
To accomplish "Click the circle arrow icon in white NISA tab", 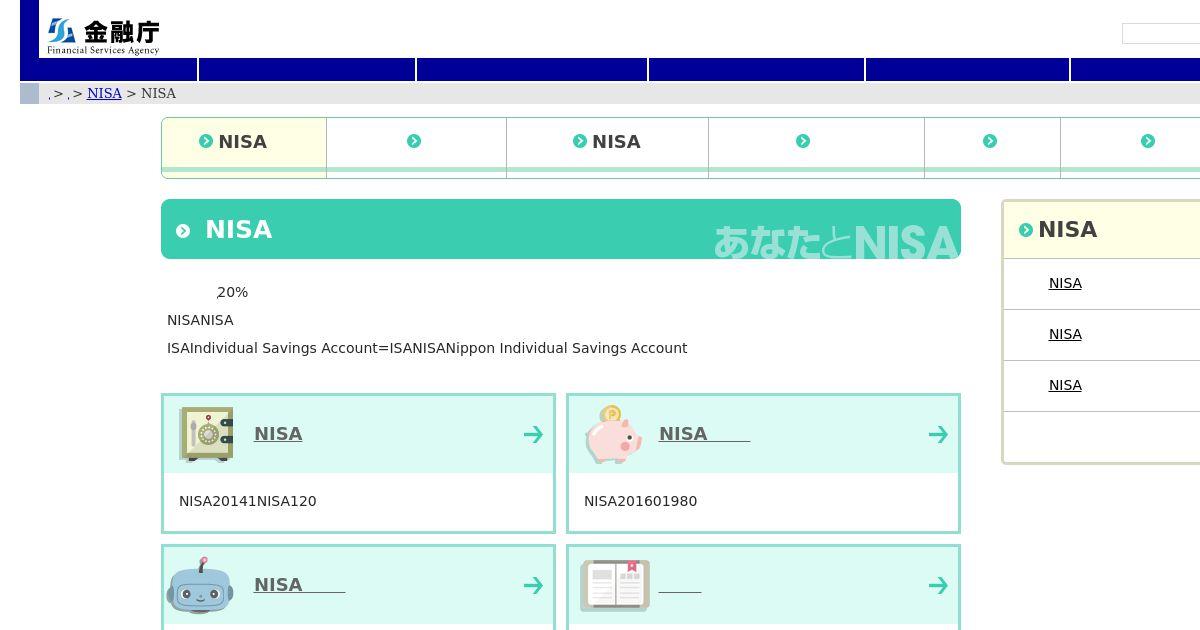I will [x=580, y=141].
